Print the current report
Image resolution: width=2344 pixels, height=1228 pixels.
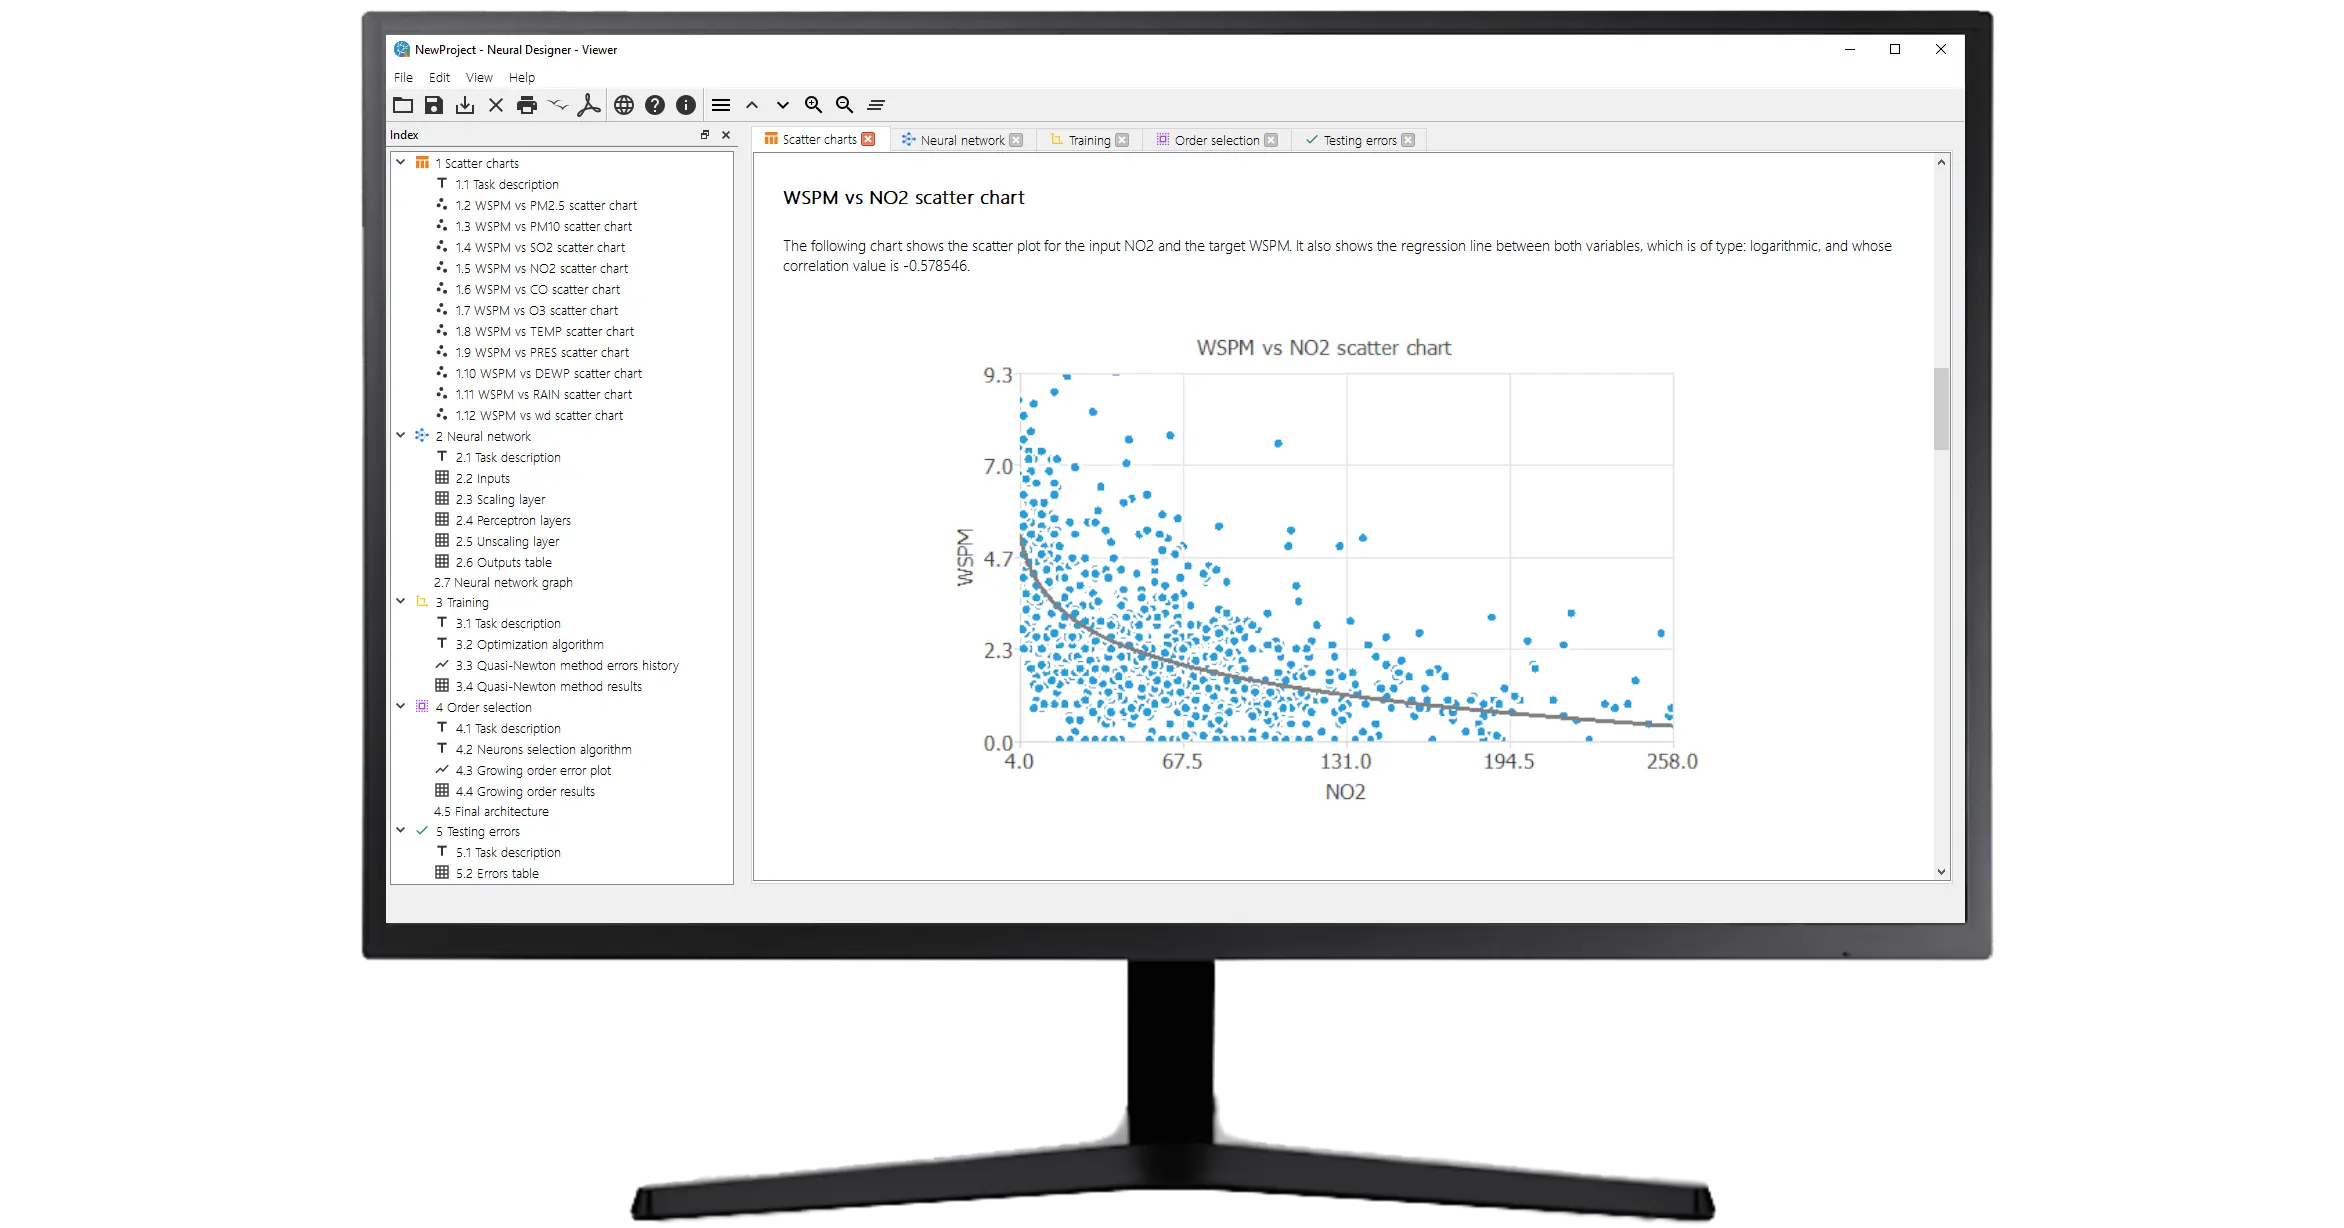tap(527, 104)
